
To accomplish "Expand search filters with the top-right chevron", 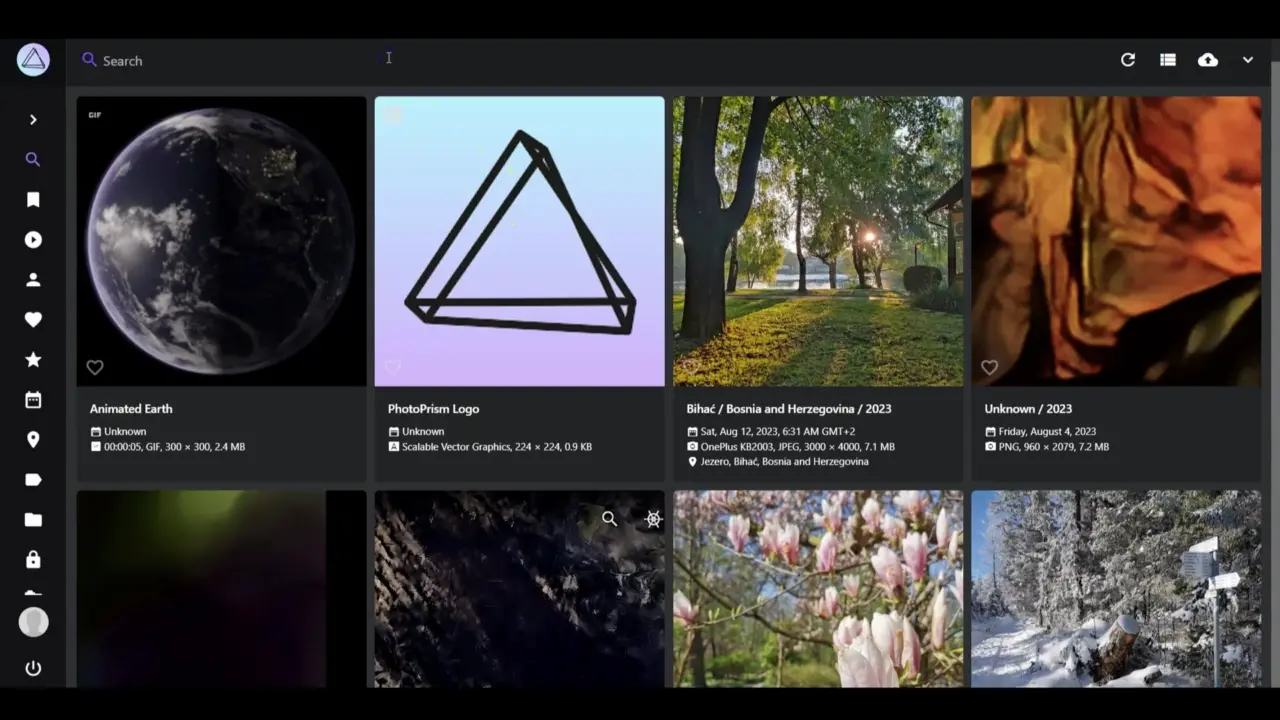I will coord(1248,60).
